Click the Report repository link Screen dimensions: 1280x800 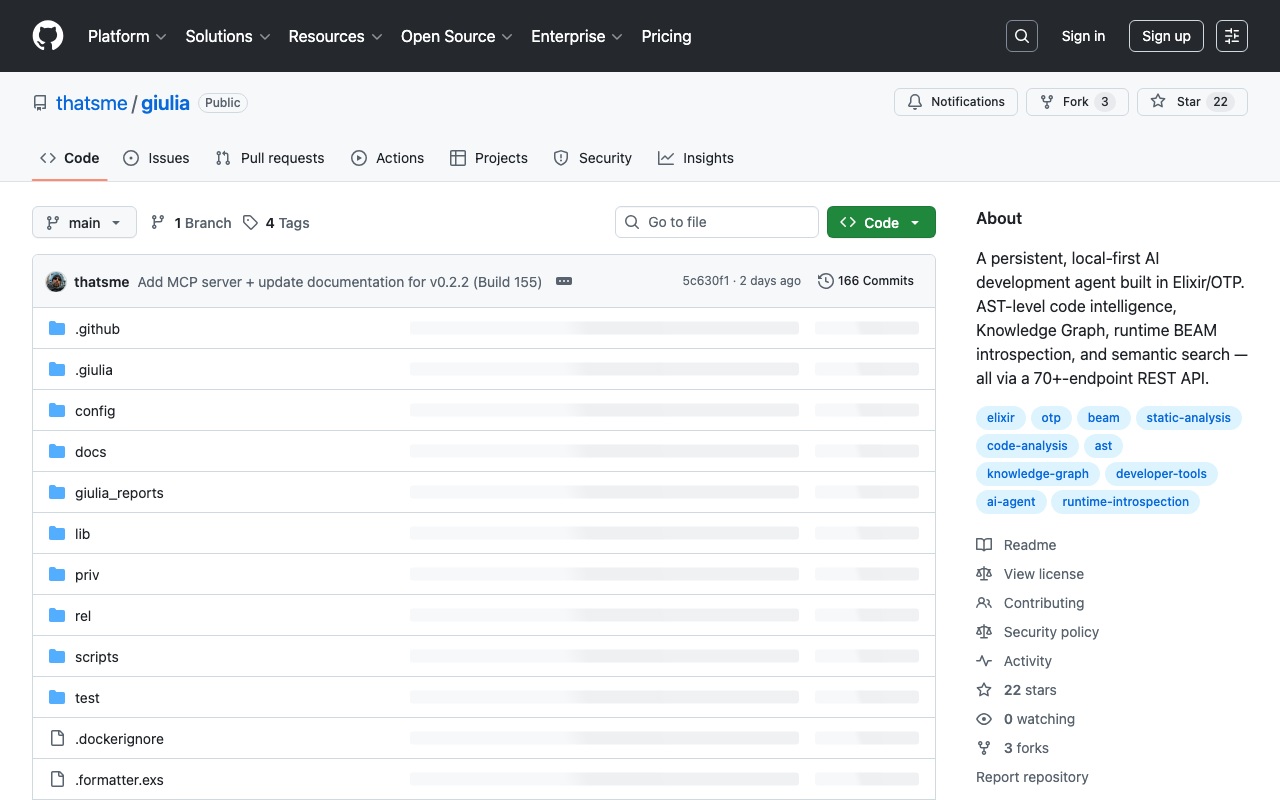point(1032,777)
